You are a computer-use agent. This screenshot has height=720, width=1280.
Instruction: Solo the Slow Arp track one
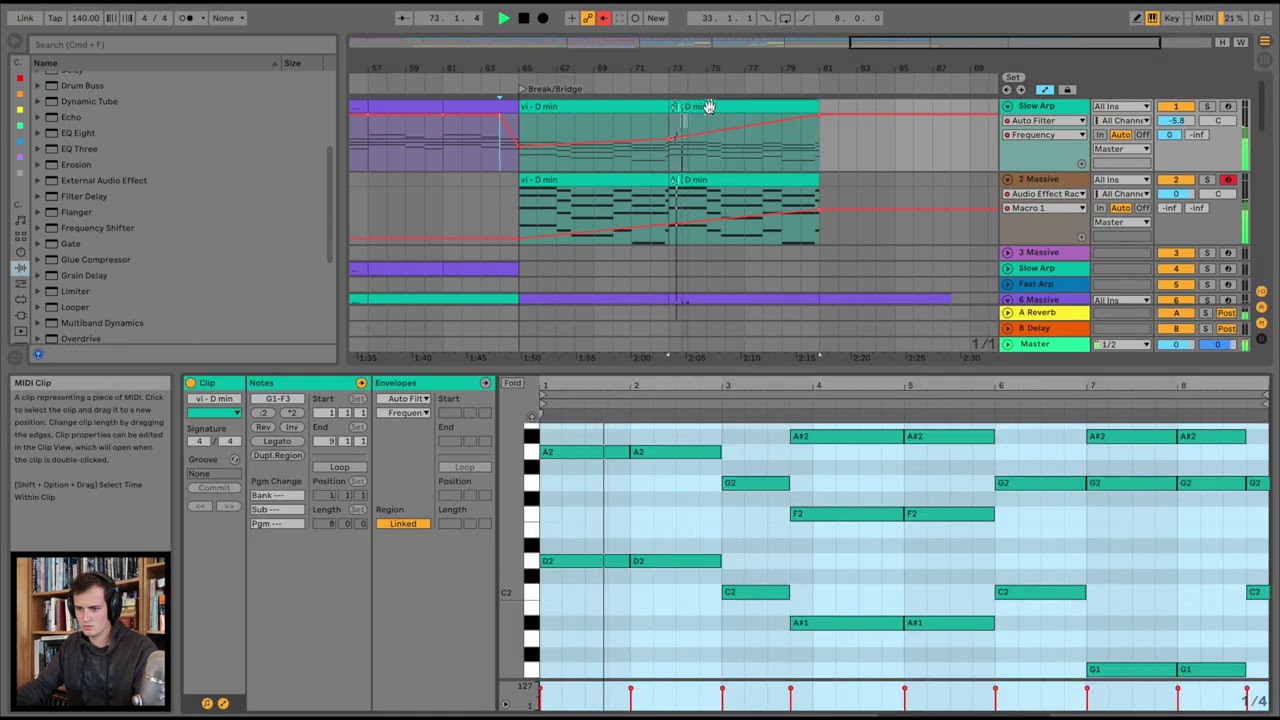click(x=1207, y=106)
